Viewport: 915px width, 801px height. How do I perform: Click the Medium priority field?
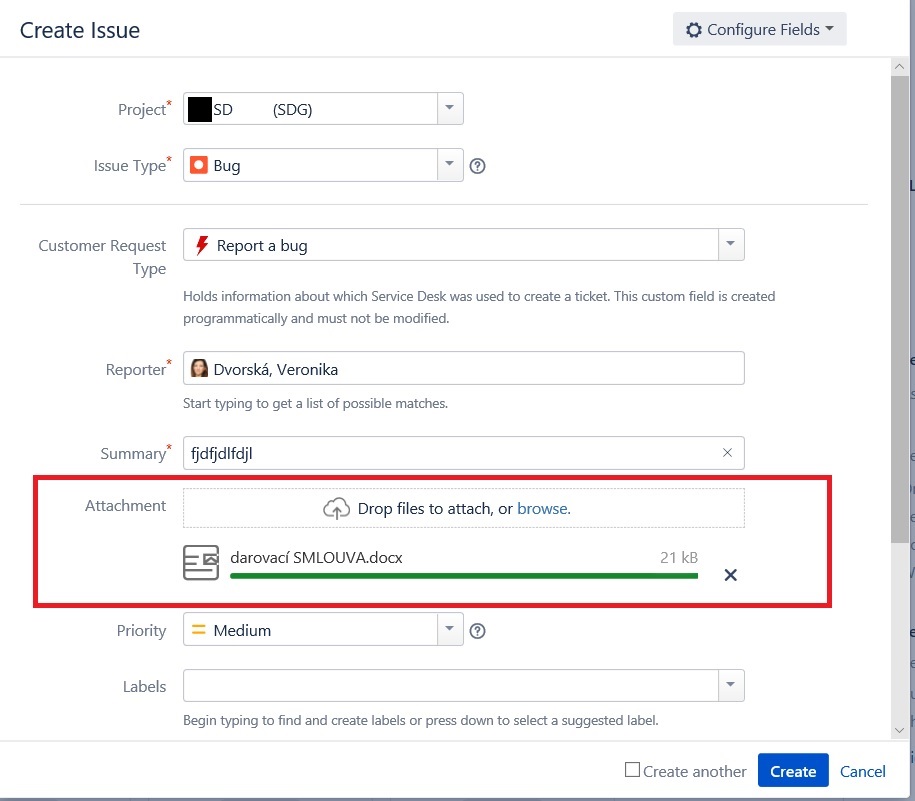tap(323, 629)
